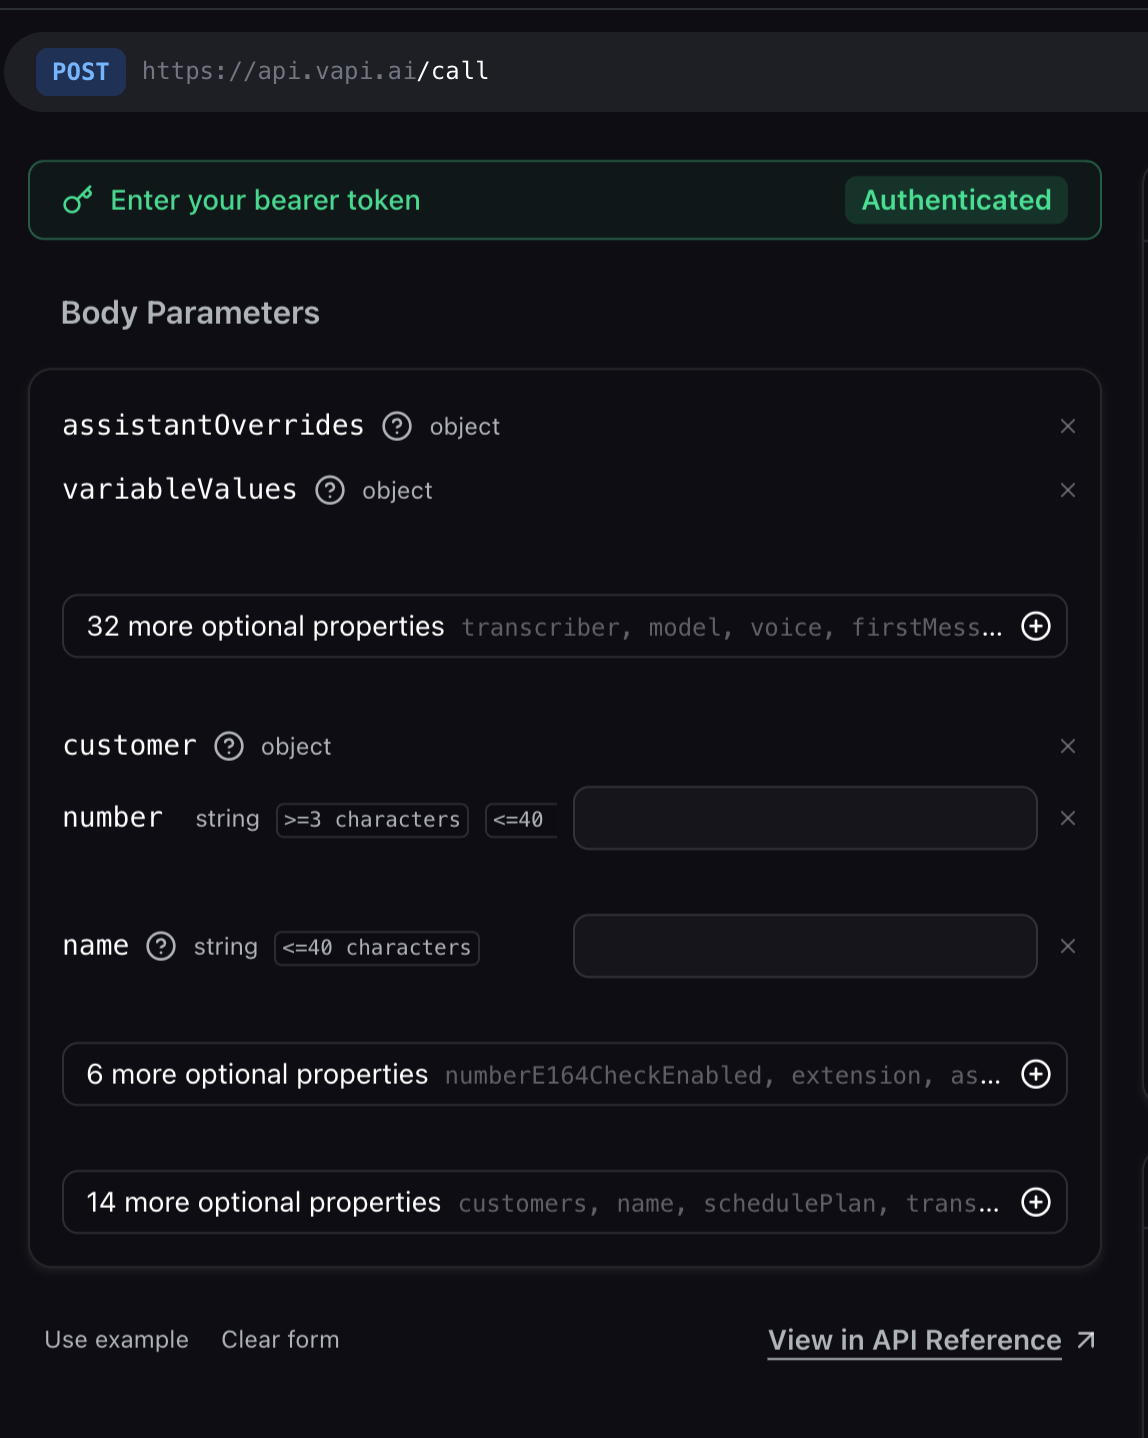This screenshot has width=1148, height=1438.
Task: Remove the variableValues property
Action: [1068, 490]
